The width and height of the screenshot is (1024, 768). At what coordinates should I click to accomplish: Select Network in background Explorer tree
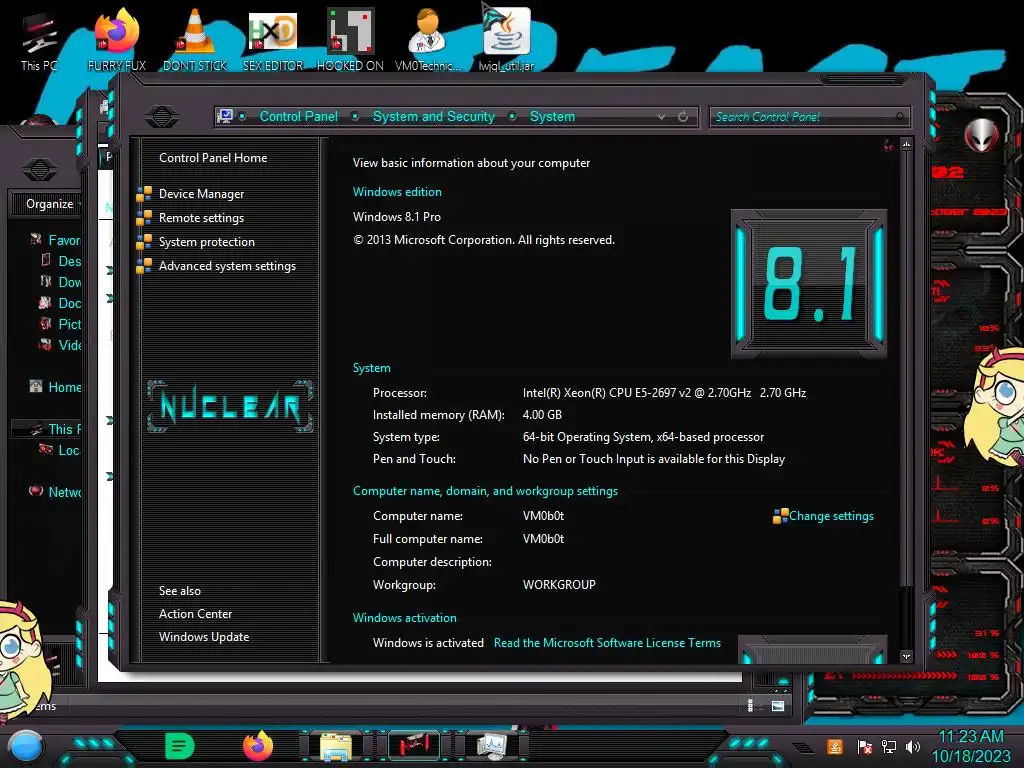pos(64,492)
